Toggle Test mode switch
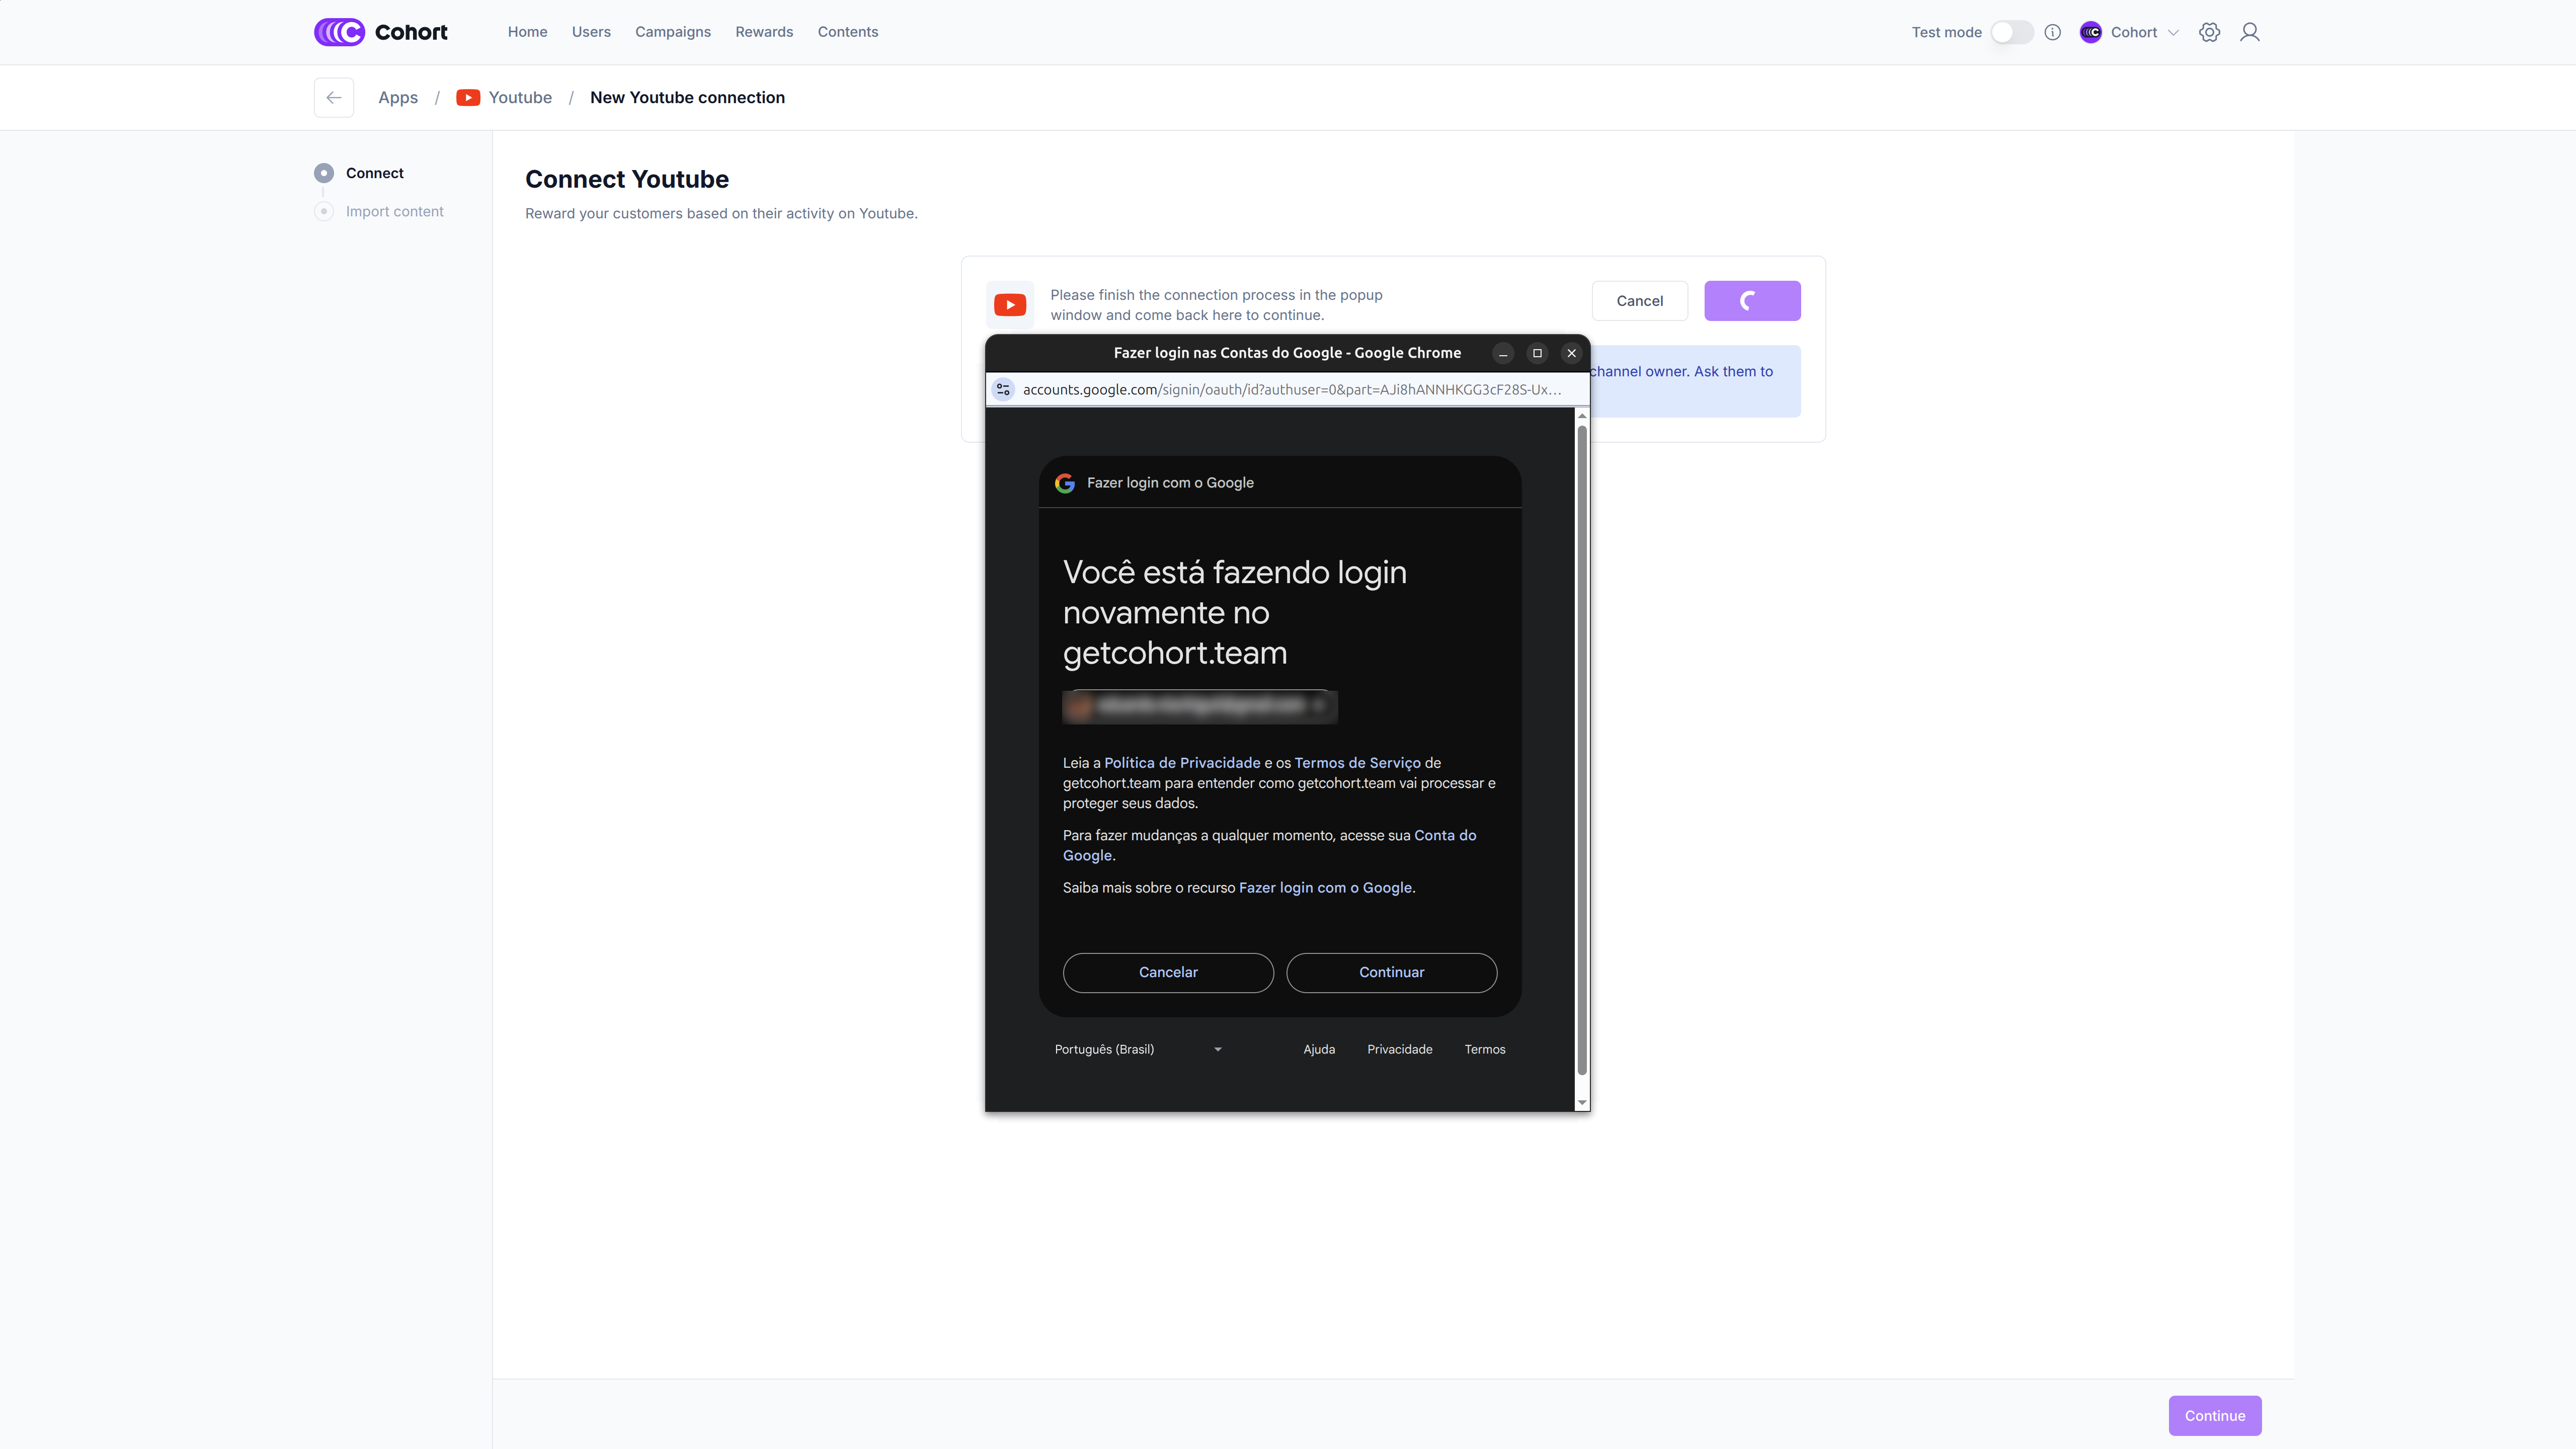 click(x=2011, y=32)
